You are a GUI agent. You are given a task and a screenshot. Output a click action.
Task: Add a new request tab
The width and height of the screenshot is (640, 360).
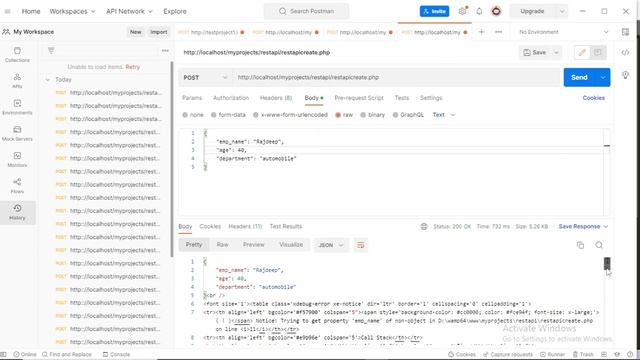482,32
